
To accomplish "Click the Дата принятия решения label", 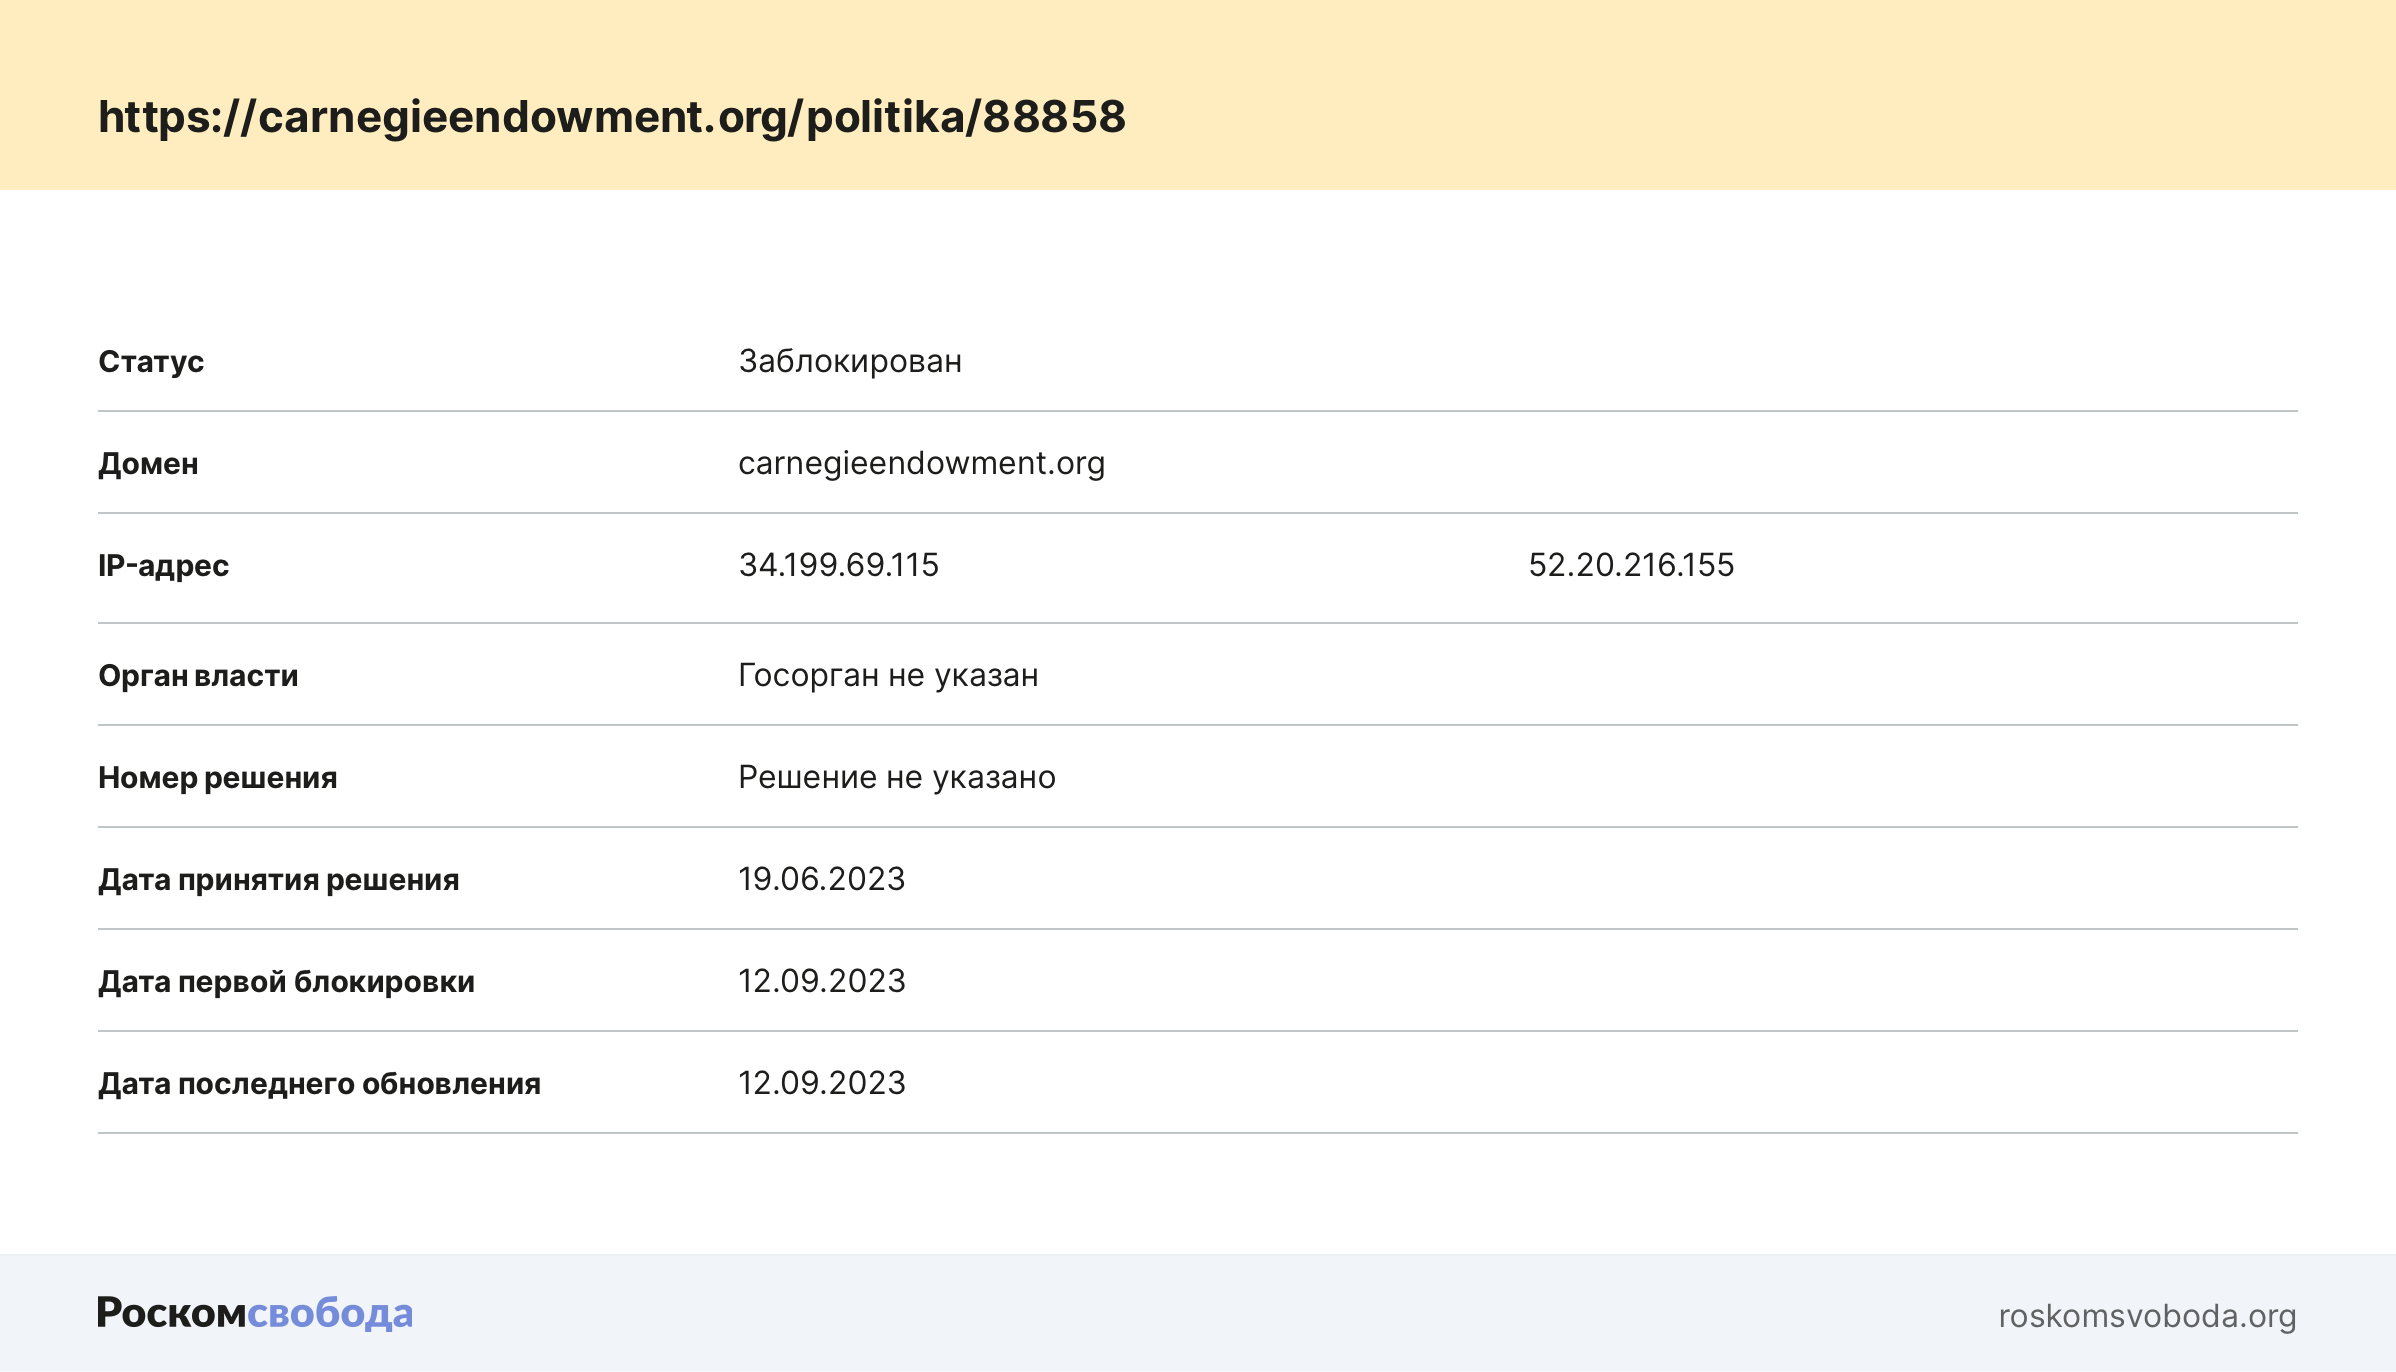I will [278, 880].
